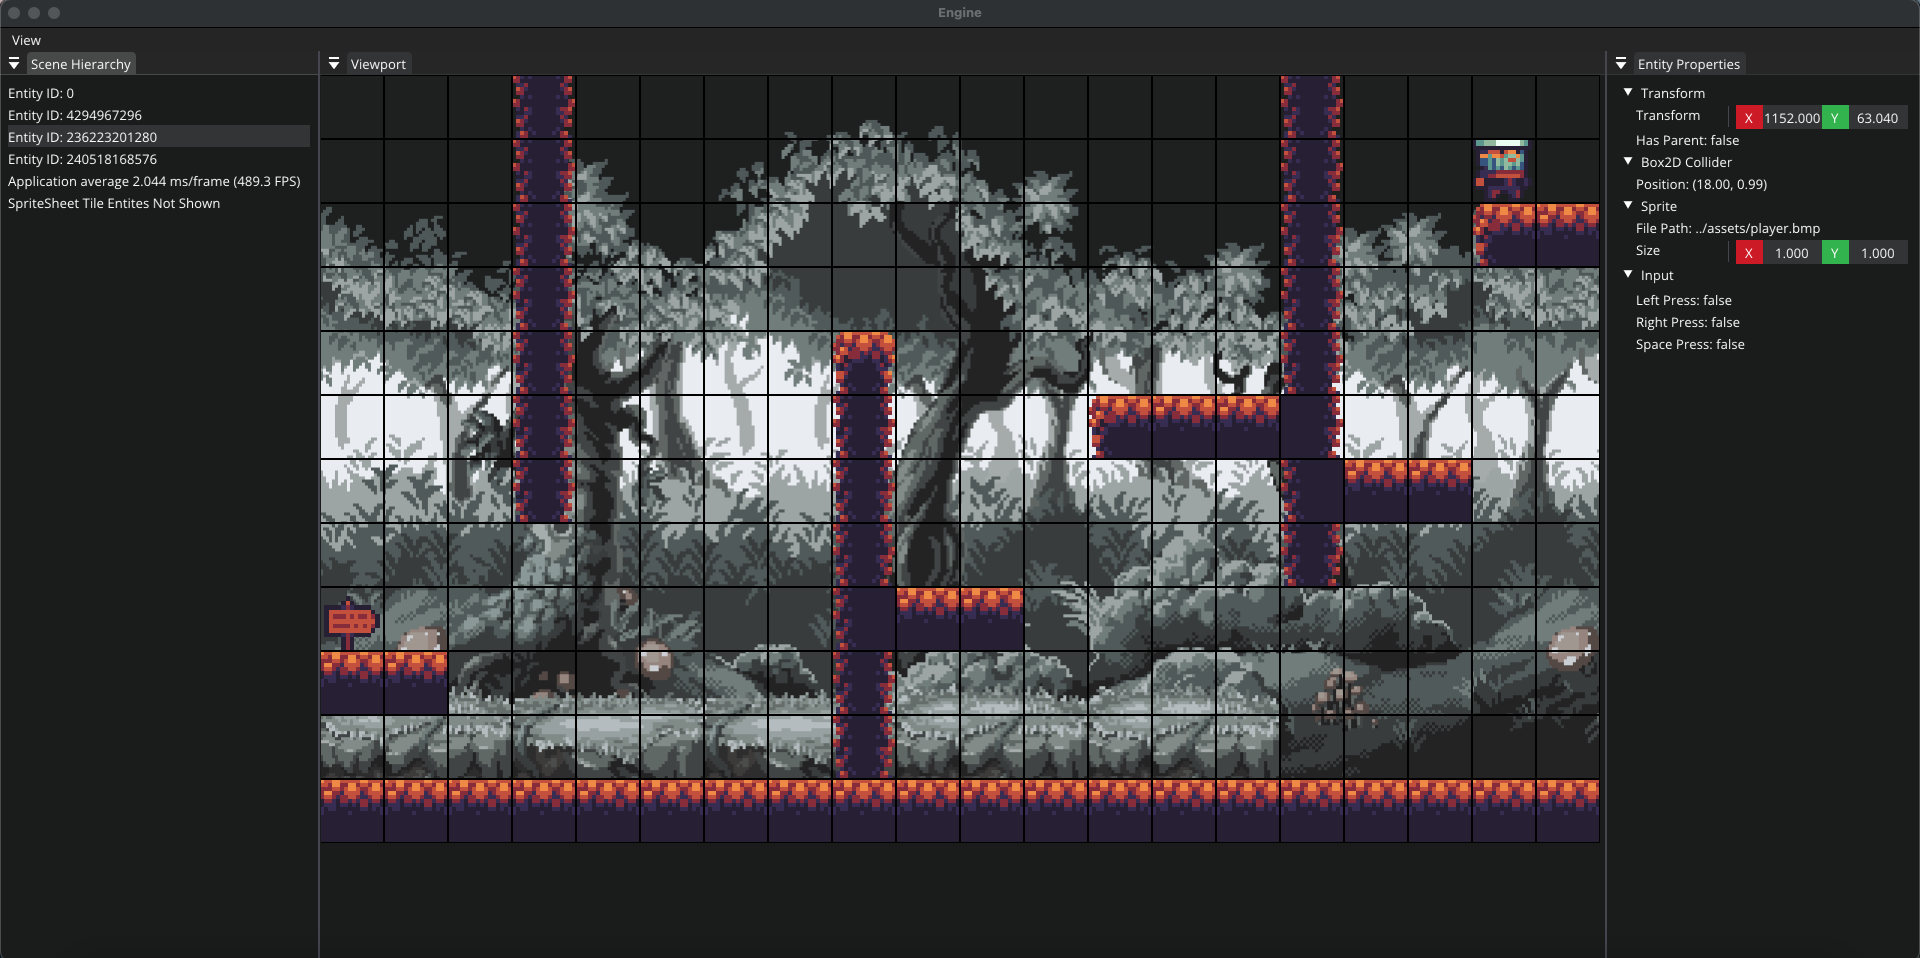Viewport: 1920px width, 958px height.
Task: Click 'Has Parent: false' text
Action: pos(1687,140)
